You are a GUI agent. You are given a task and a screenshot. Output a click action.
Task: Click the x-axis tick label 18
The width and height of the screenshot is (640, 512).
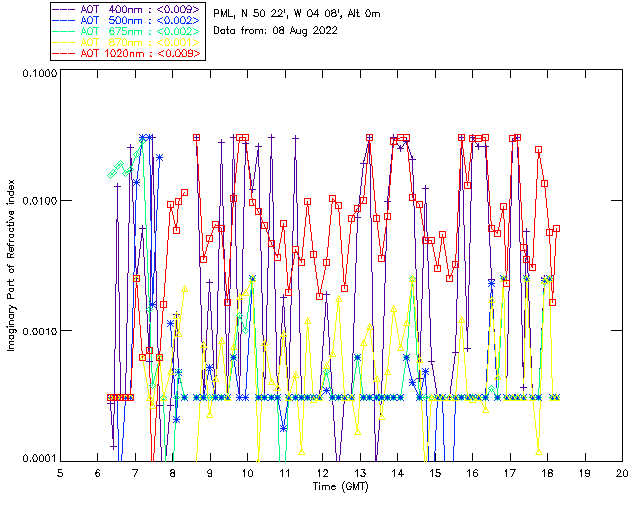[547, 473]
